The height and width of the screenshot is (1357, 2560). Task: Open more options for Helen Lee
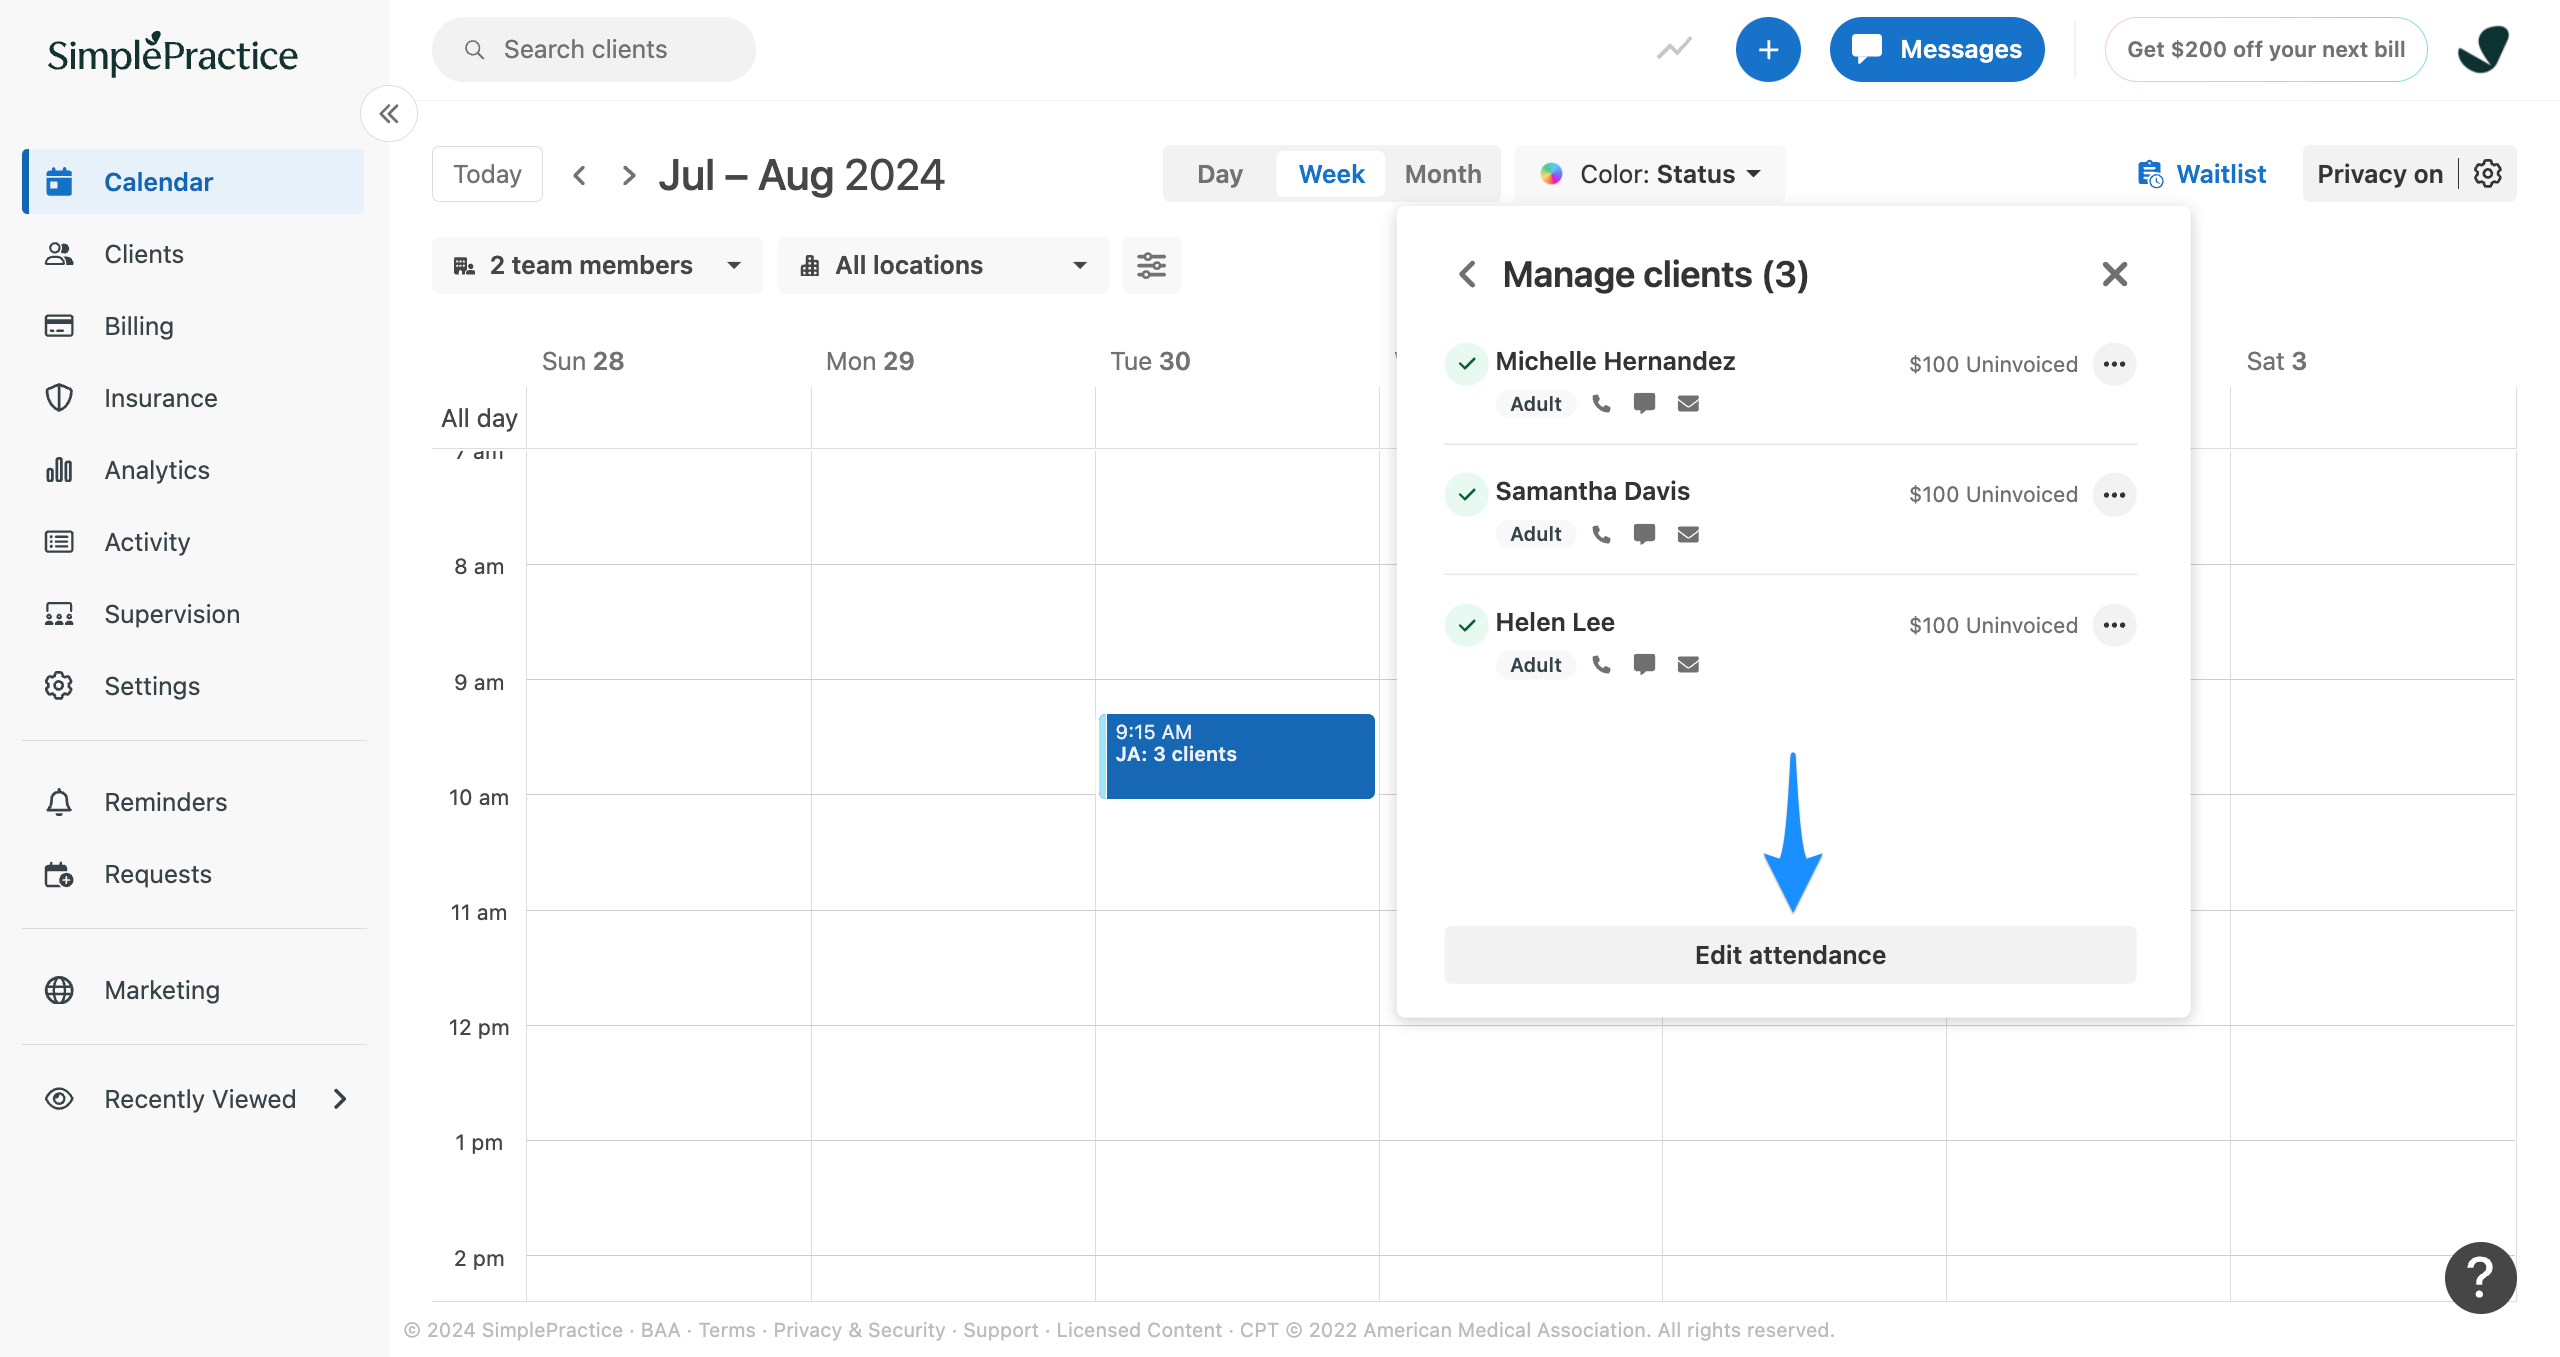click(x=2114, y=625)
